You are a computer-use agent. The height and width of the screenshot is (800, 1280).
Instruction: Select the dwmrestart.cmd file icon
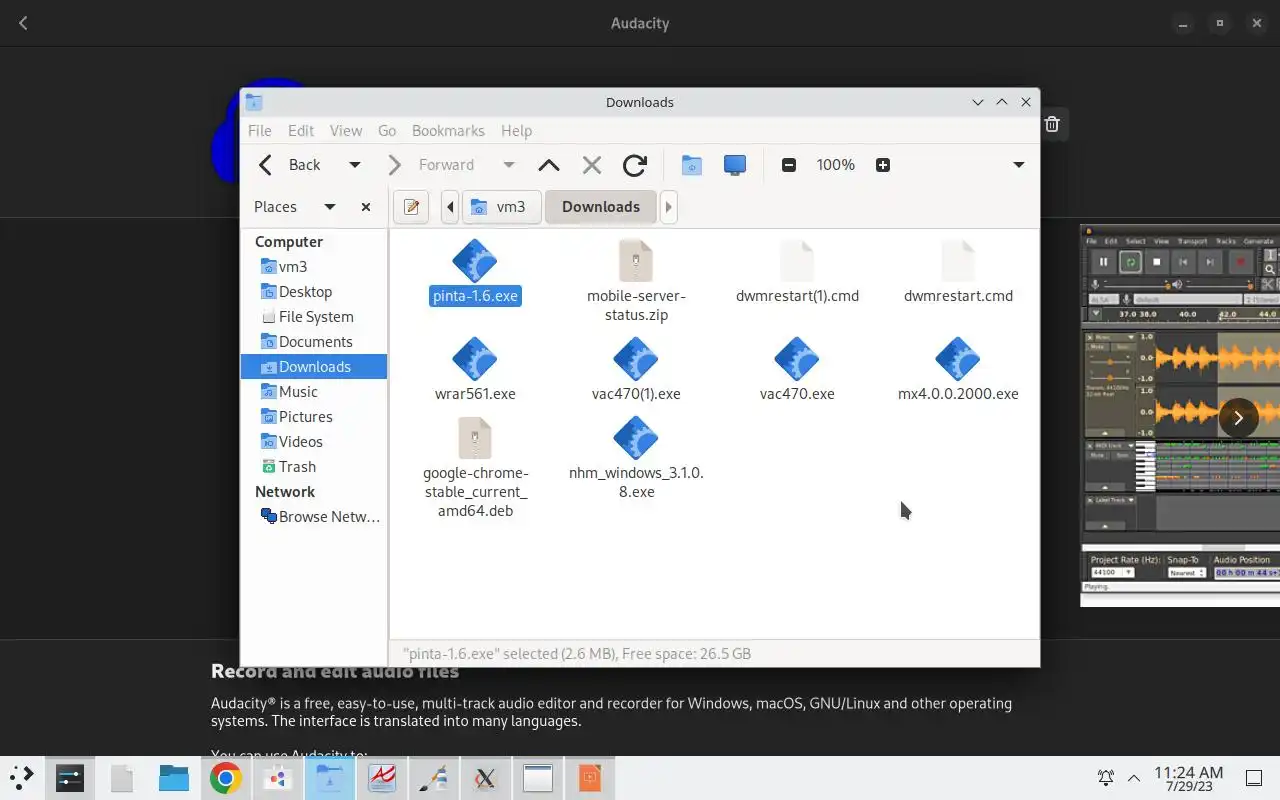958,261
